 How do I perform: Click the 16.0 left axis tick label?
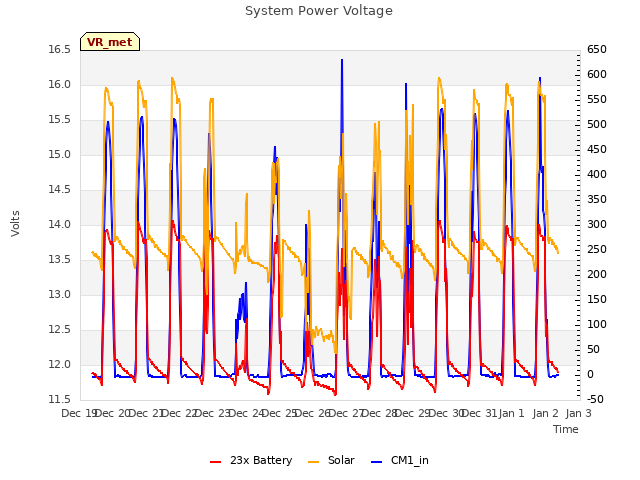(60, 84)
